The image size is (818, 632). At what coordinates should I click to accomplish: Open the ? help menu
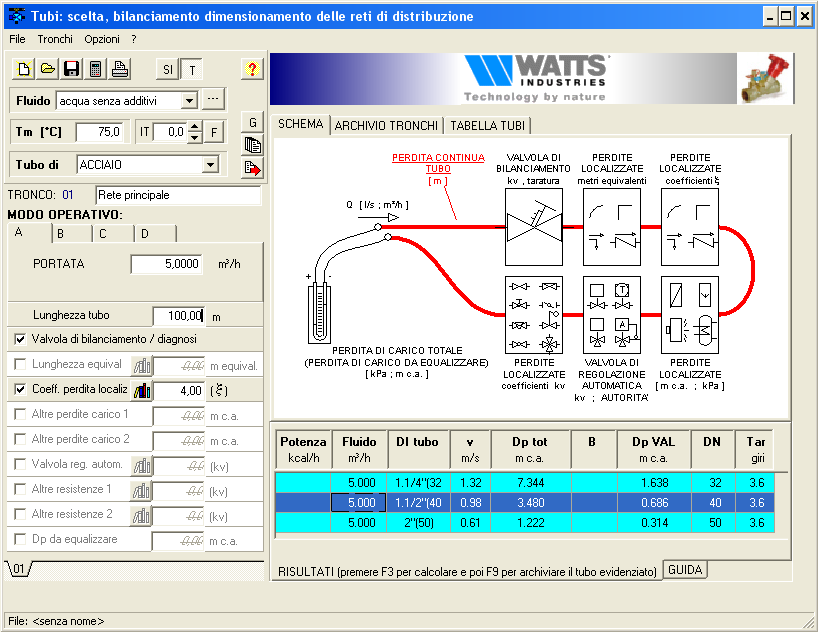point(134,39)
